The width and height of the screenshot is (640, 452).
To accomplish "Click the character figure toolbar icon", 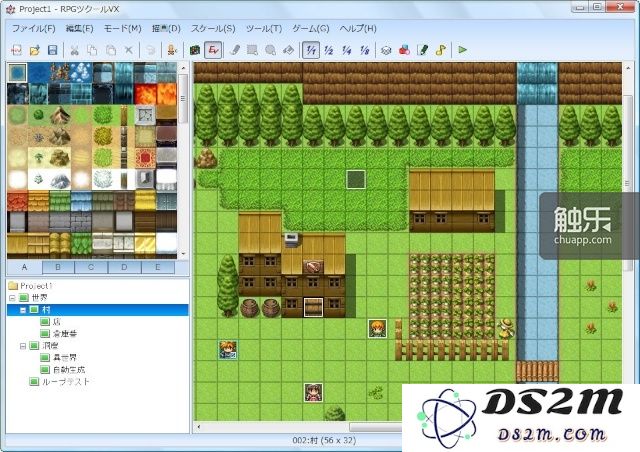I will point(172,50).
